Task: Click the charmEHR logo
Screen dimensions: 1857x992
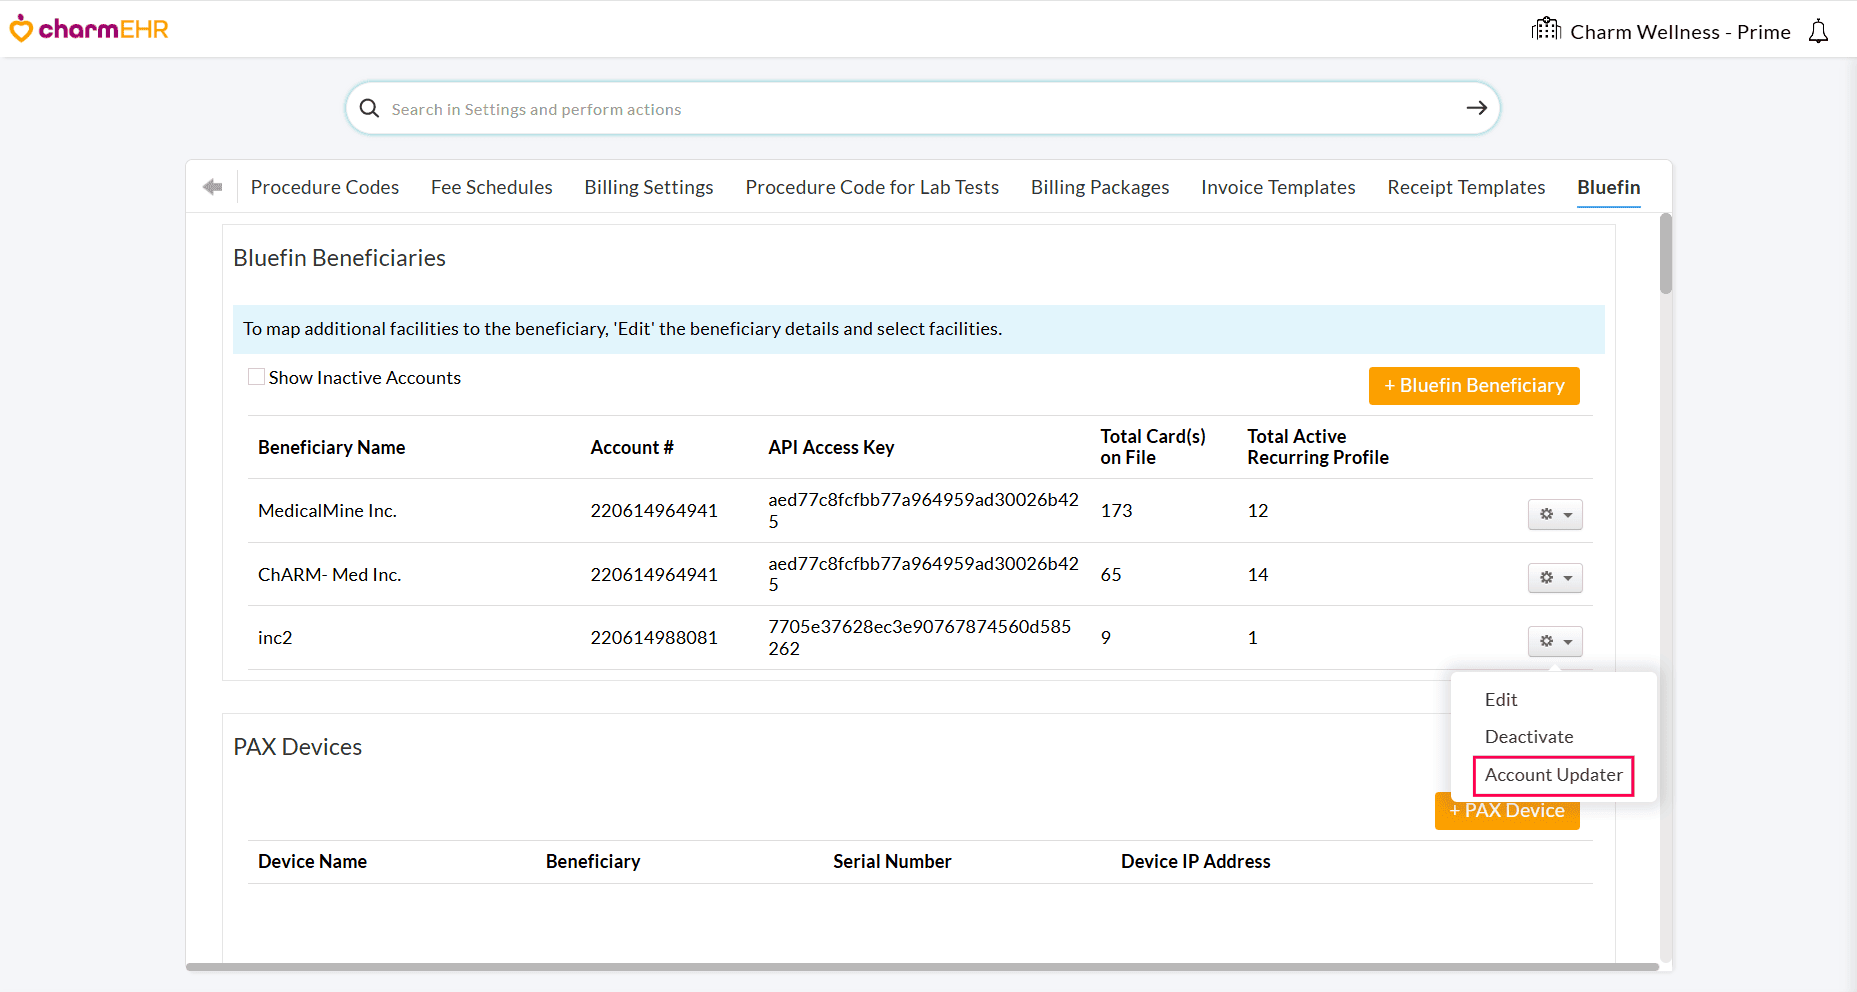Action: point(89,28)
